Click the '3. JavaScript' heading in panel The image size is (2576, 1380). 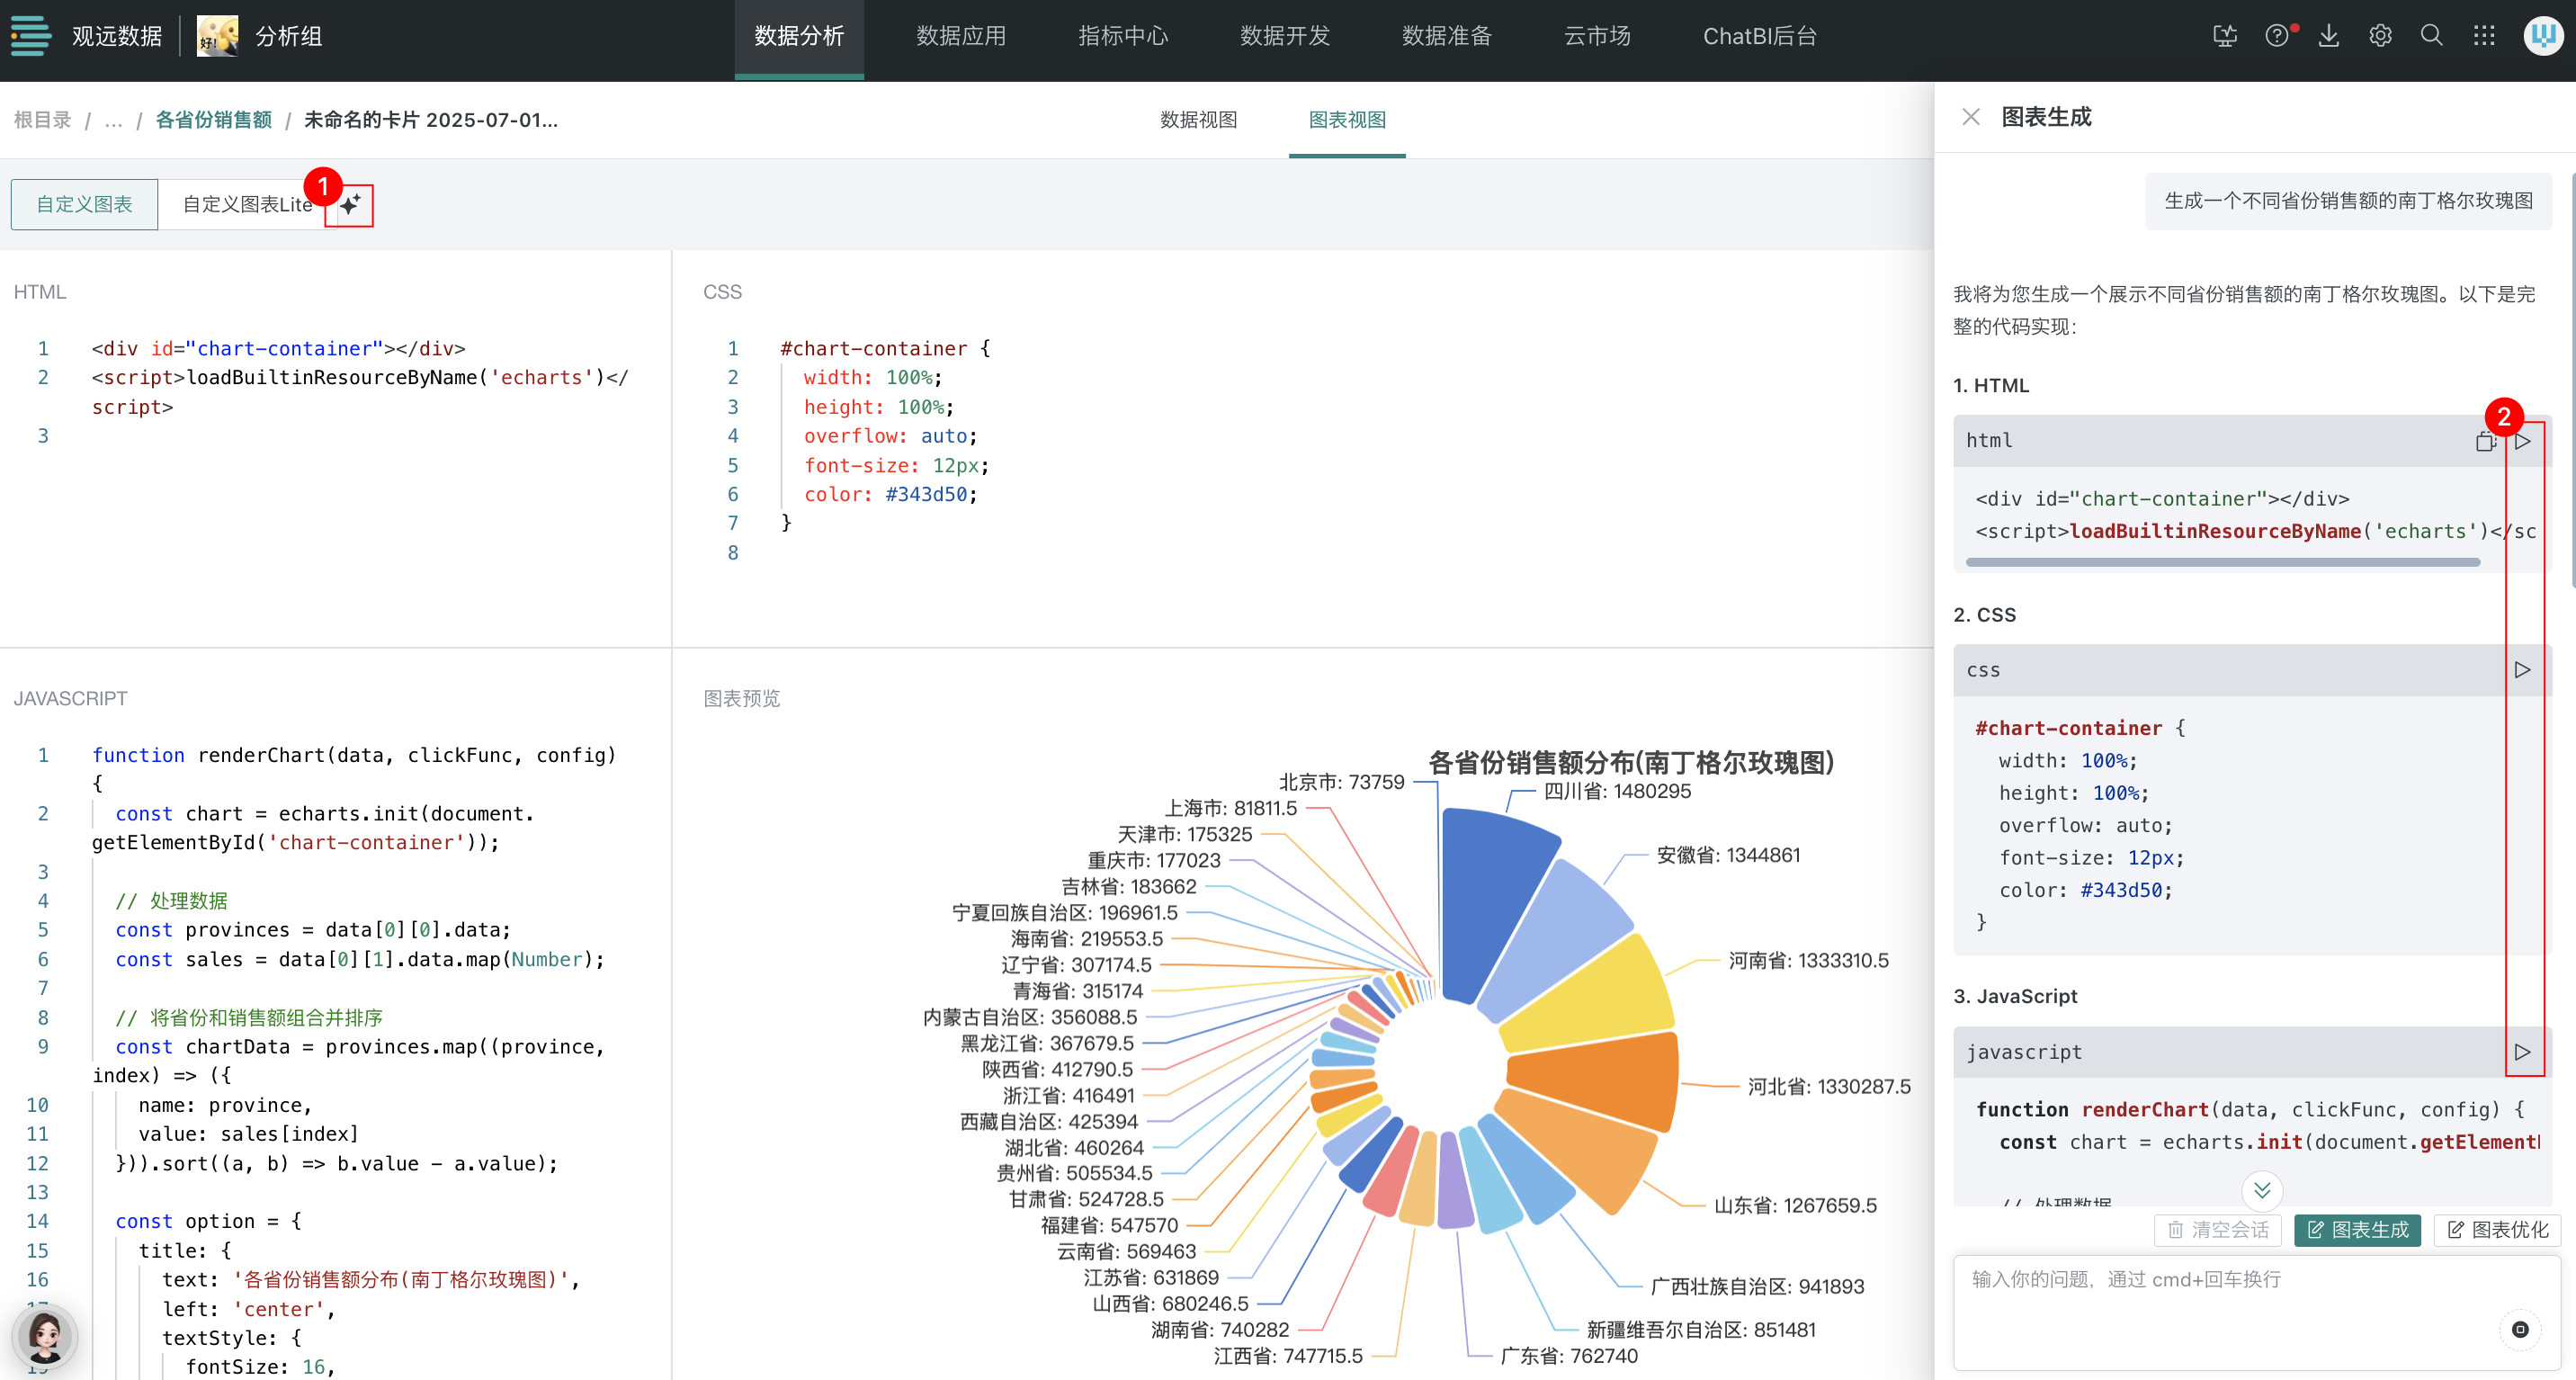[2015, 996]
